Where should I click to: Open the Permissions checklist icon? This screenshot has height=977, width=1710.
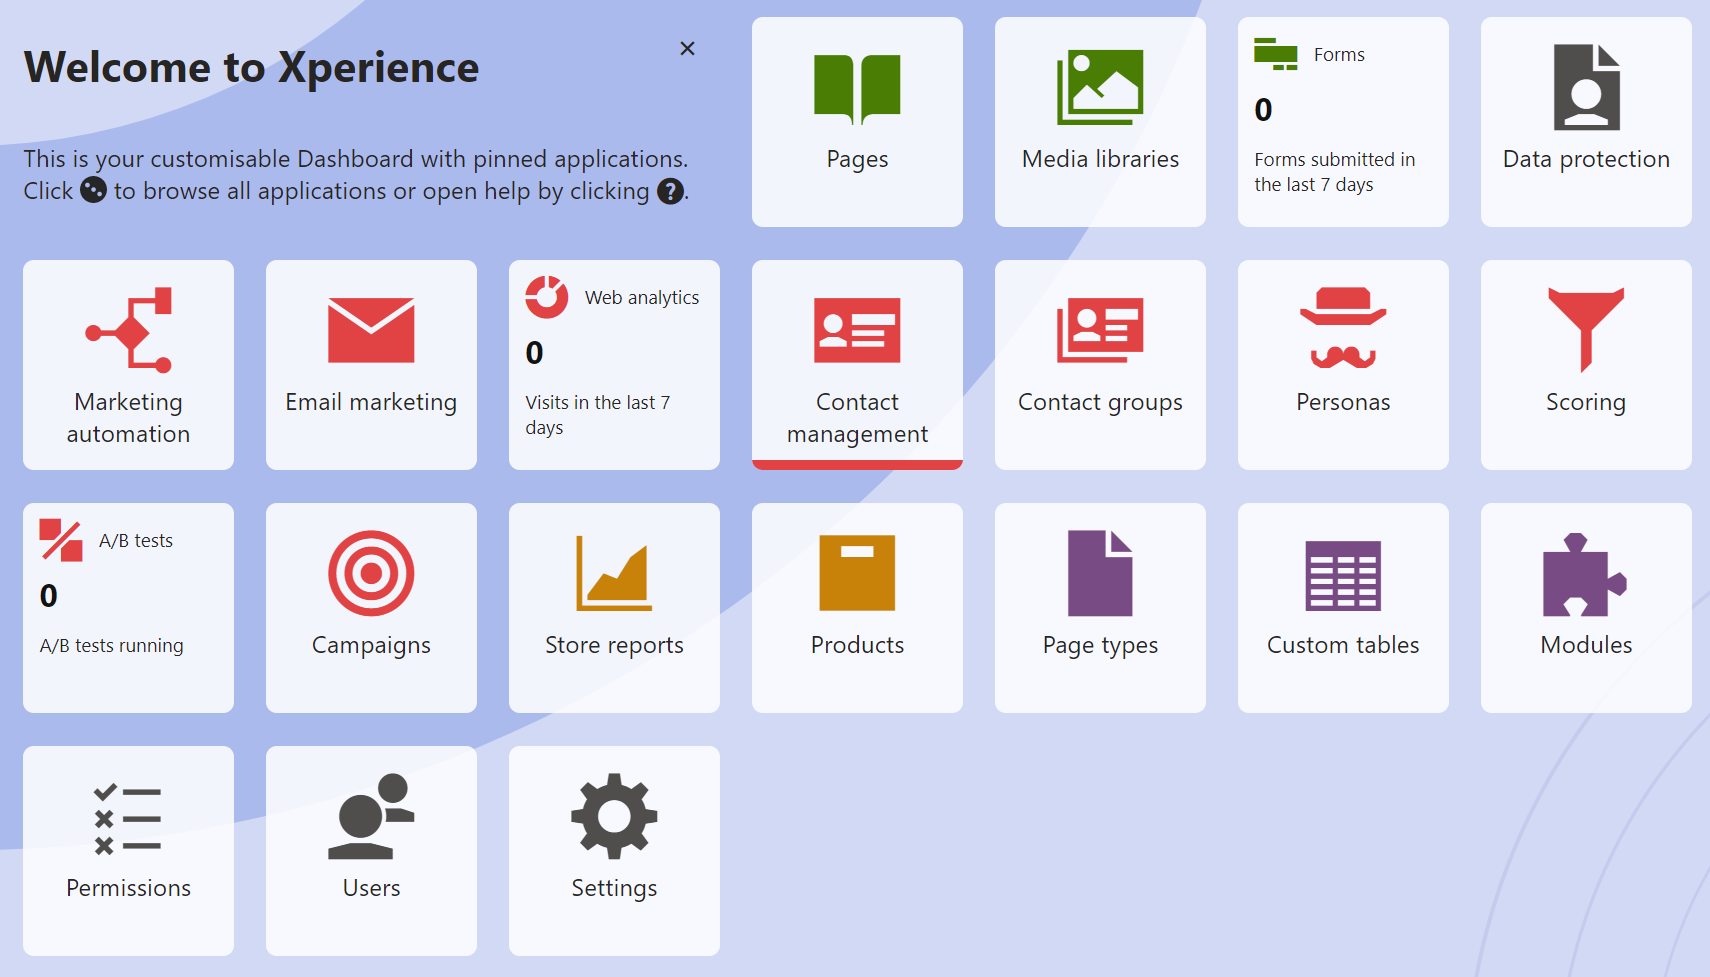click(128, 819)
